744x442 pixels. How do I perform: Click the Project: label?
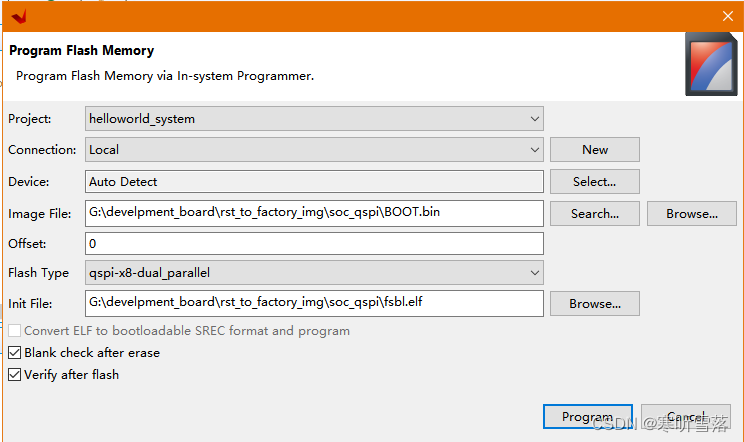coord(29,119)
